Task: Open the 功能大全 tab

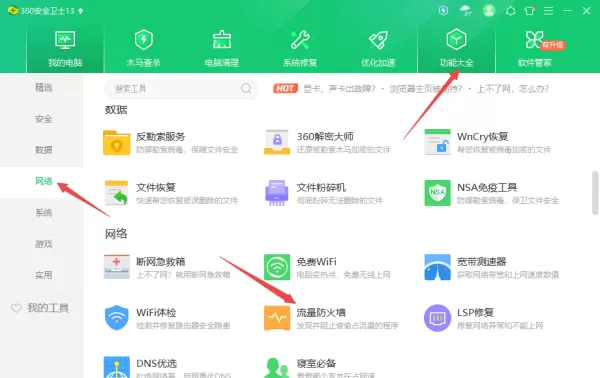Action: (457, 48)
